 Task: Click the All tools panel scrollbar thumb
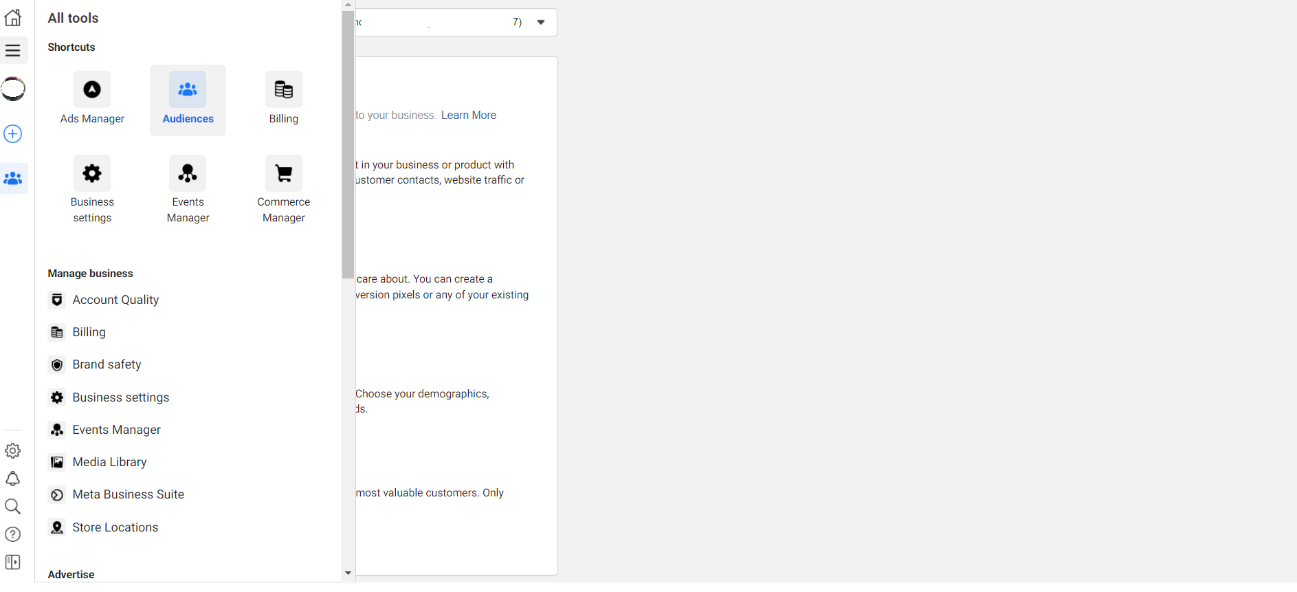pyautogui.click(x=348, y=145)
